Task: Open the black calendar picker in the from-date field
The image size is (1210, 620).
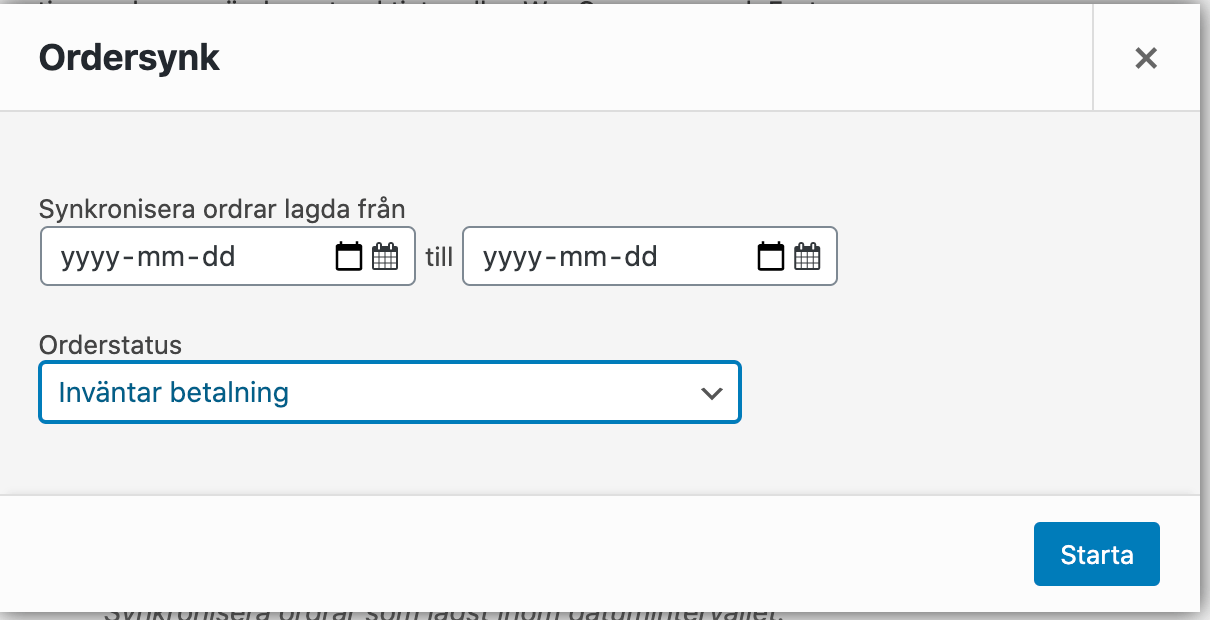Action: (348, 257)
